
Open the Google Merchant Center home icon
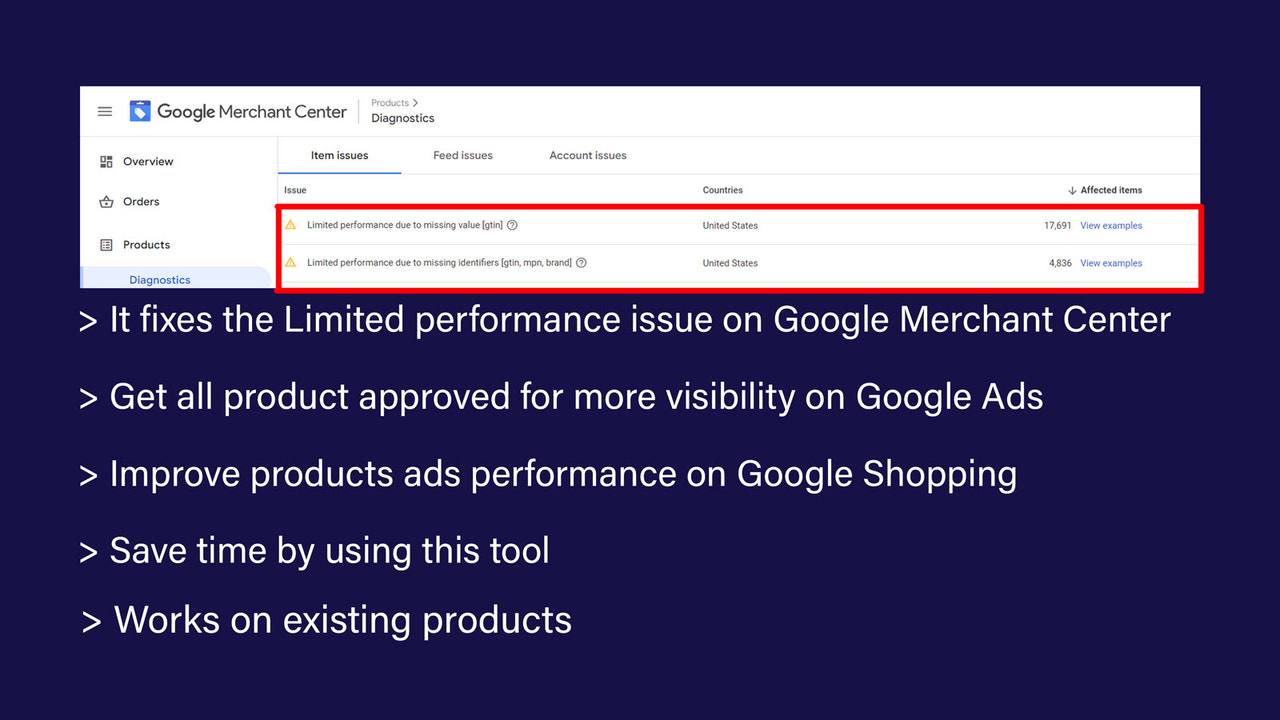[x=139, y=111]
